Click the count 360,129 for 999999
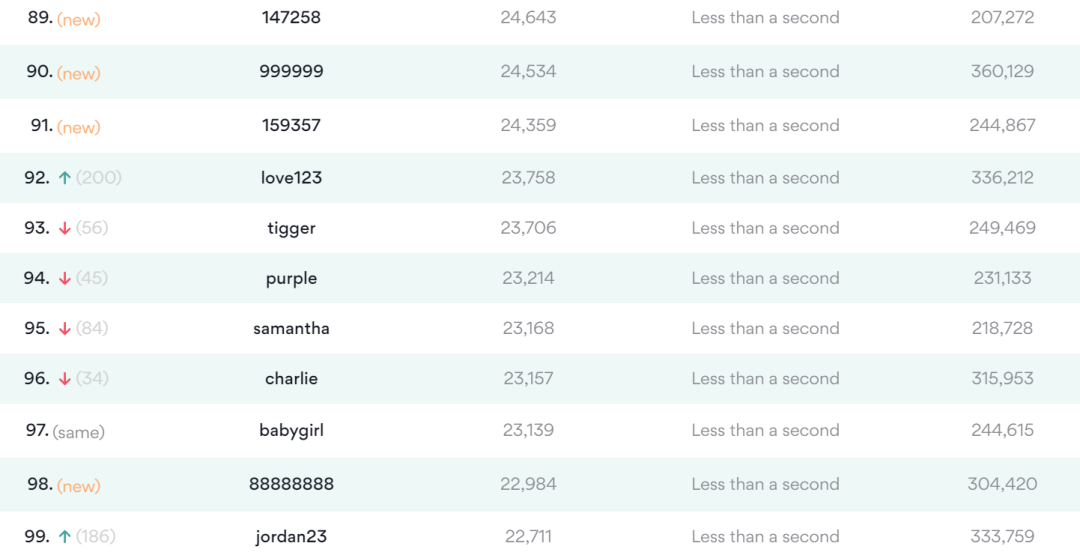The image size is (1080, 558). coord(1002,71)
